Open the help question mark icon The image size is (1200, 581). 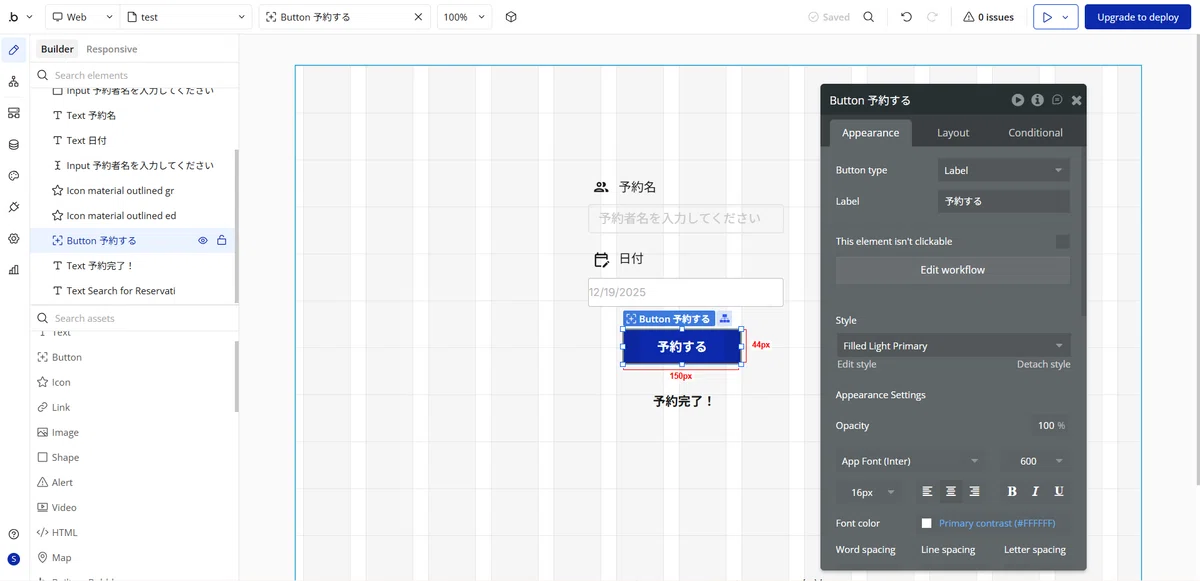pos(13,535)
